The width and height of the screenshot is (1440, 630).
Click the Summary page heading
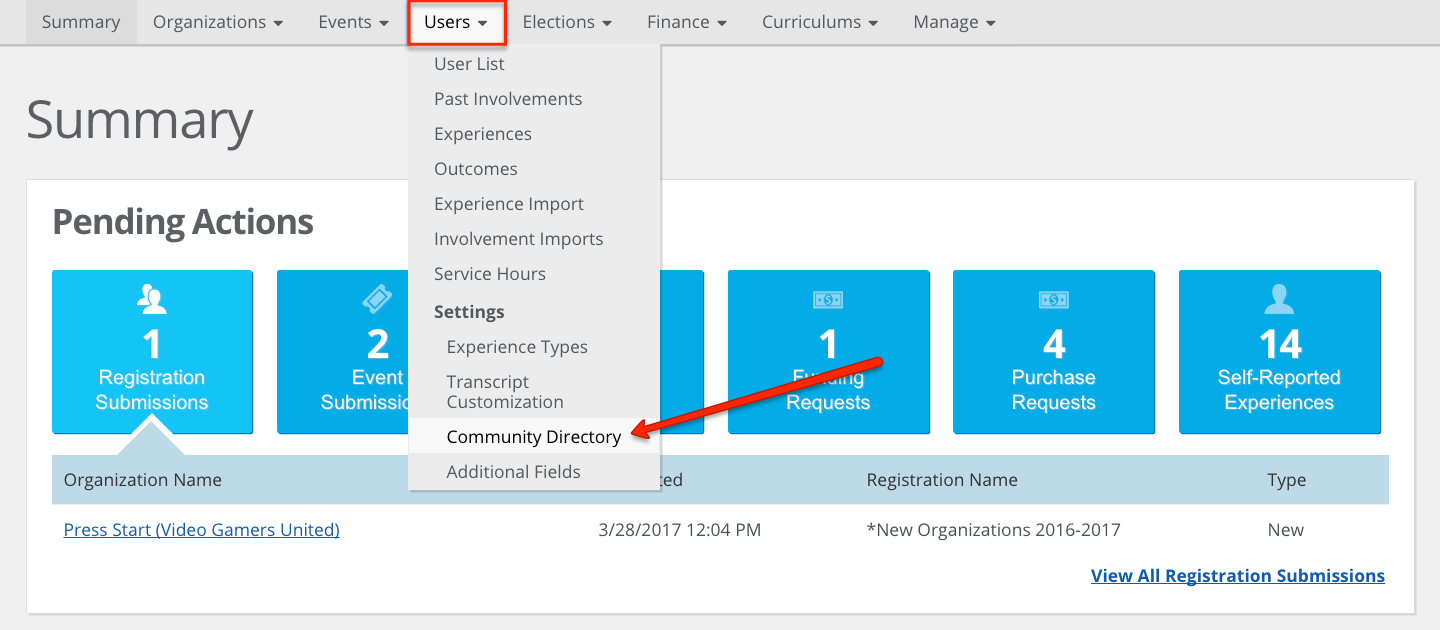pyautogui.click(x=140, y=120)
